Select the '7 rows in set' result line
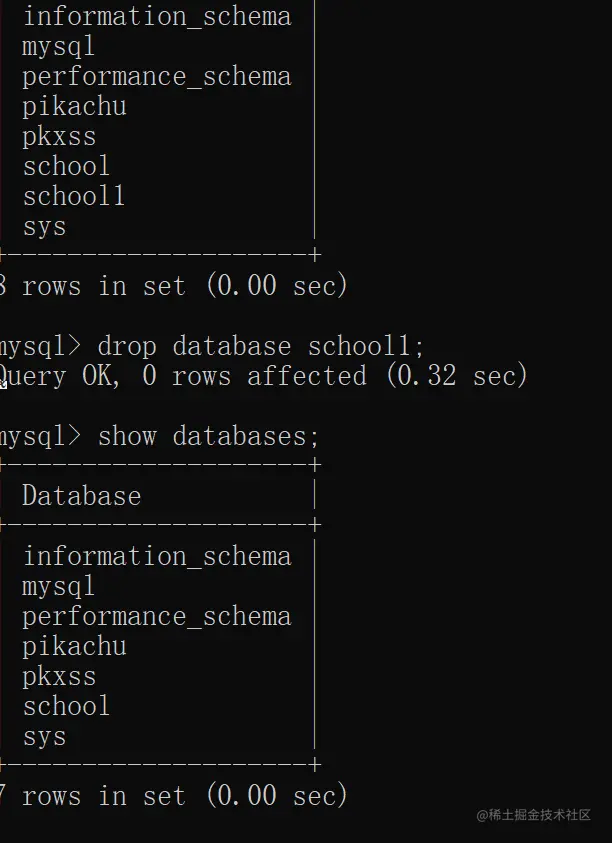612x843 pixels. pos(174,796)
